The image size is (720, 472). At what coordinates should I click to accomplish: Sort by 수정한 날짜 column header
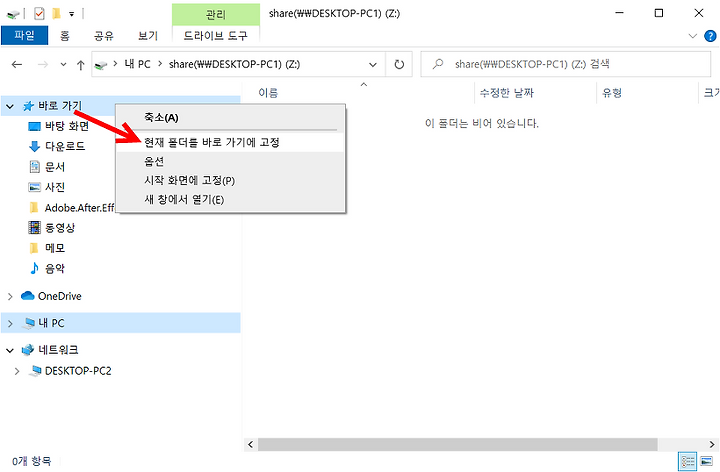[x=506, y=93]
